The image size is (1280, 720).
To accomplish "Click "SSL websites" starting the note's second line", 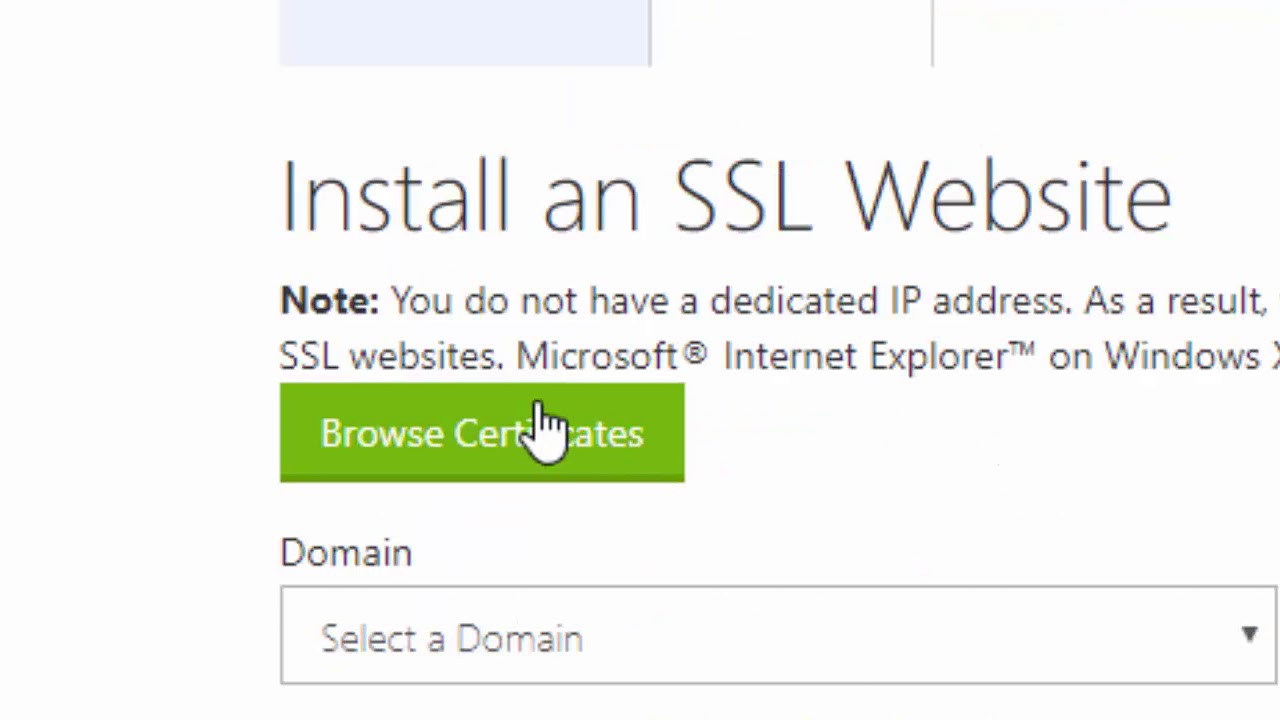I will pyautogui.click(x=391, y=356).
